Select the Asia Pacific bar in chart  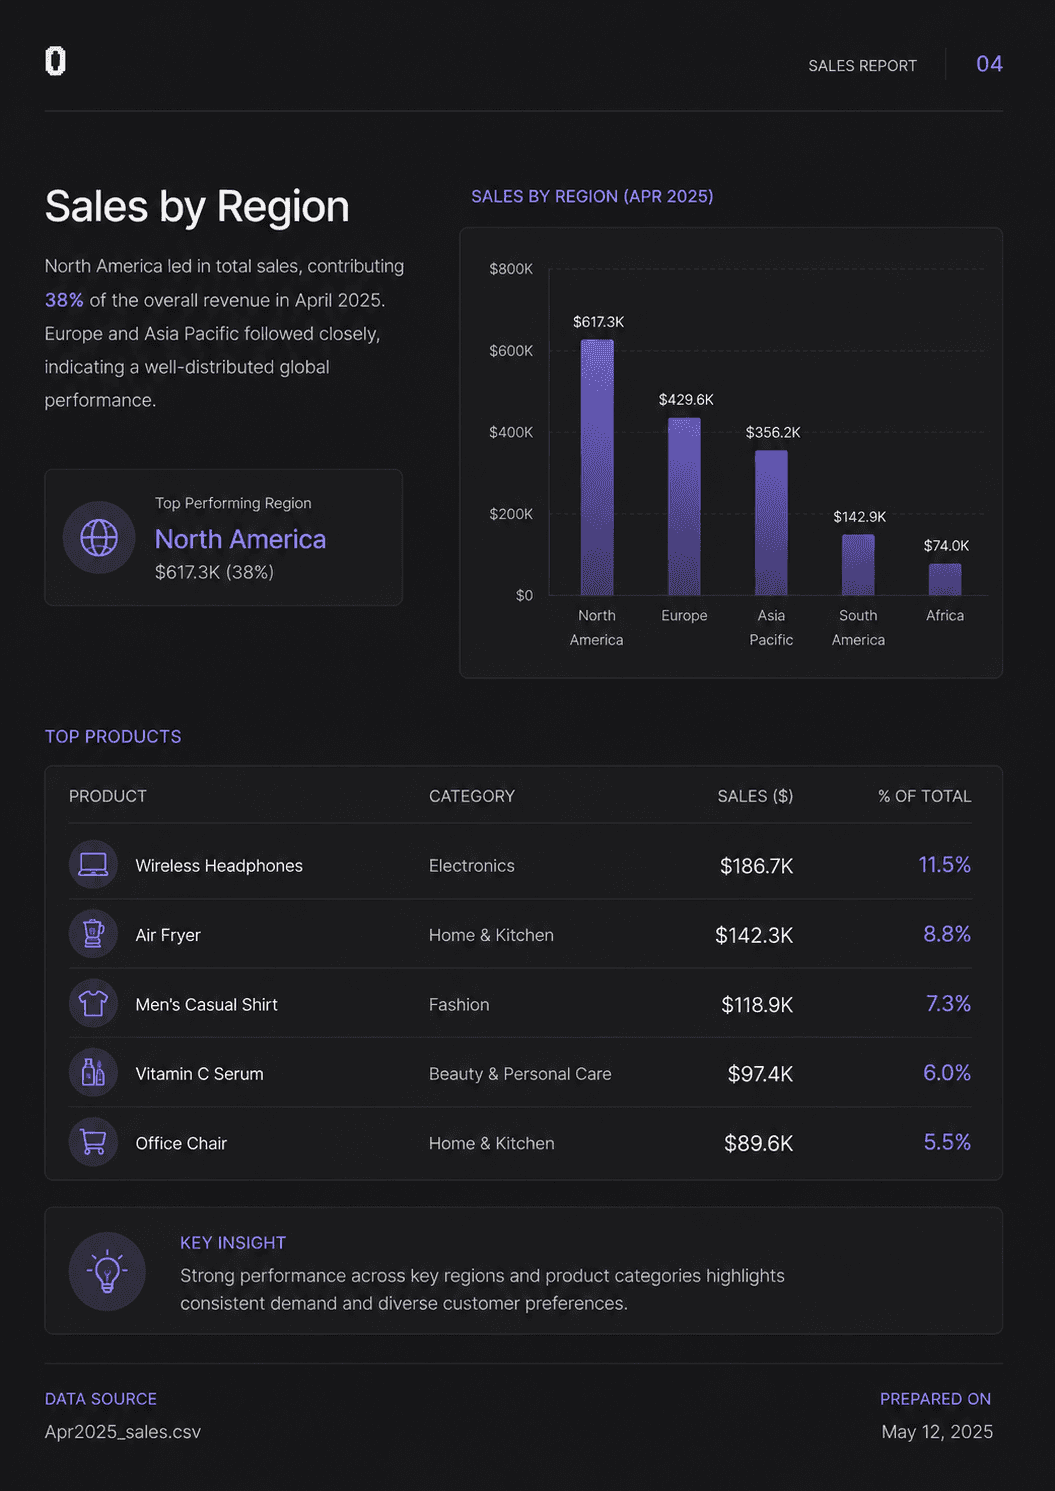click(771, 523)
